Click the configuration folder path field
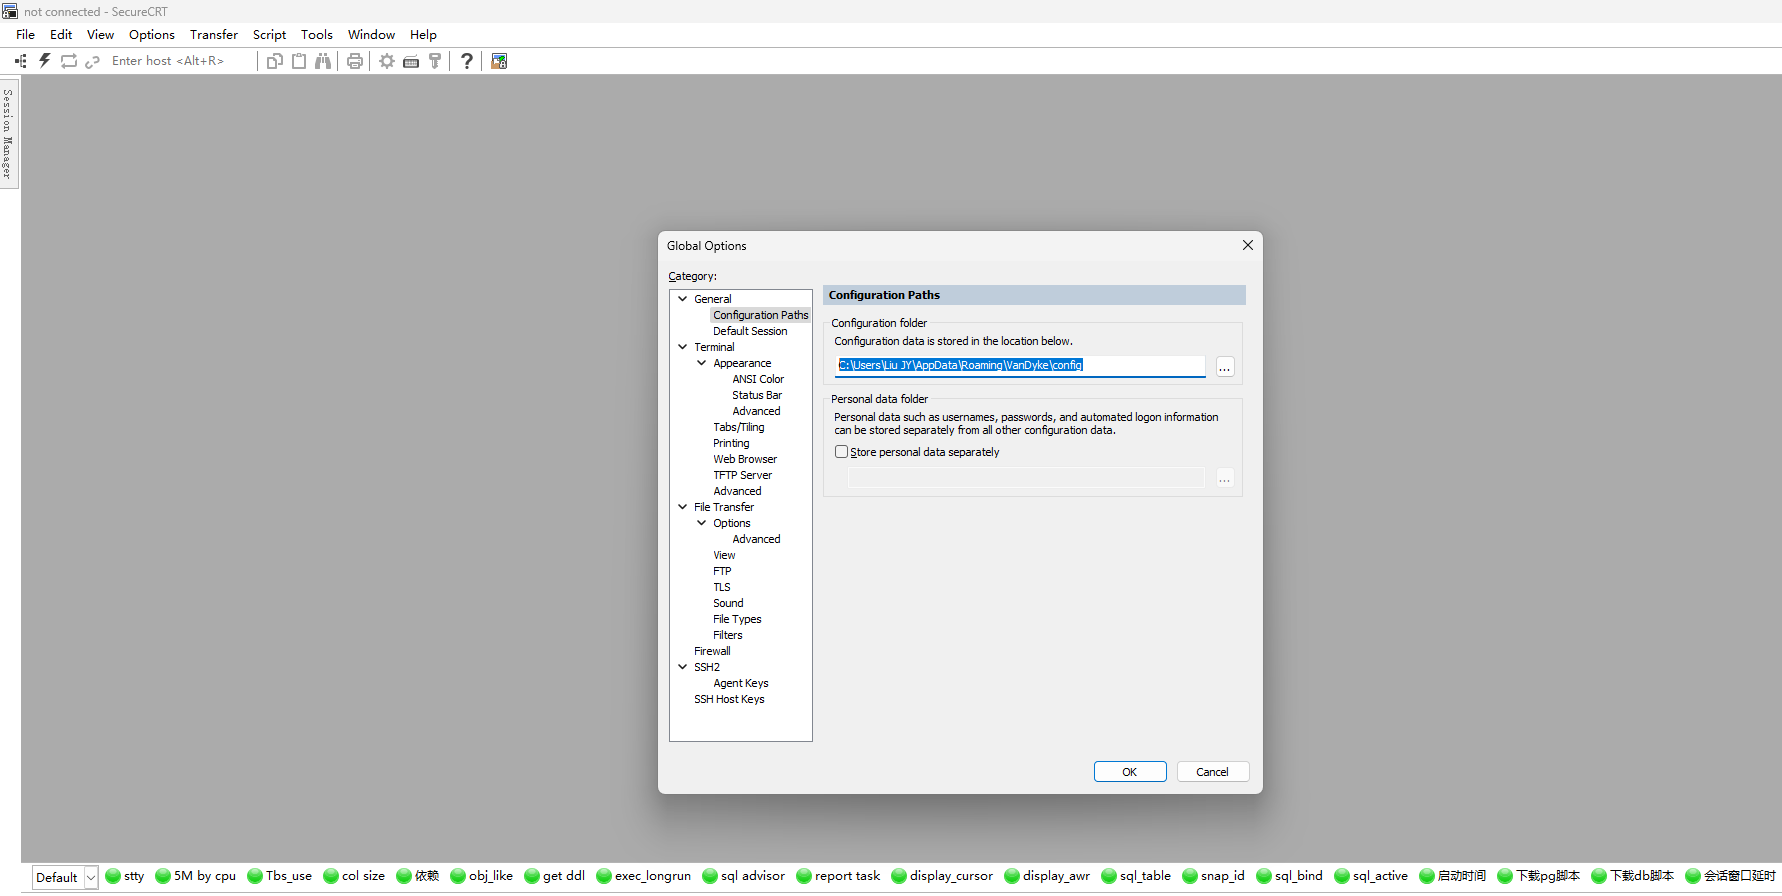Image resolution: width=1782 pixels, height=896 pixels. pos(1020,366)
